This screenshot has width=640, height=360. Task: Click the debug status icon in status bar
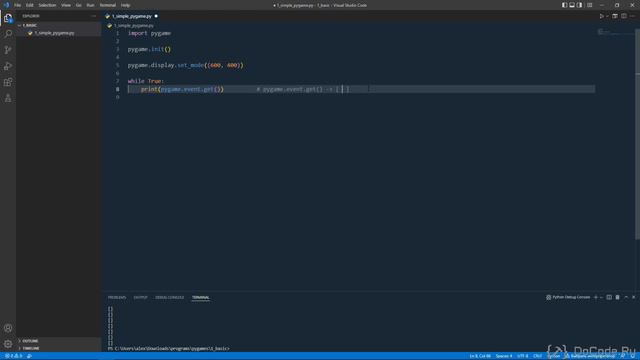point(29,356)
